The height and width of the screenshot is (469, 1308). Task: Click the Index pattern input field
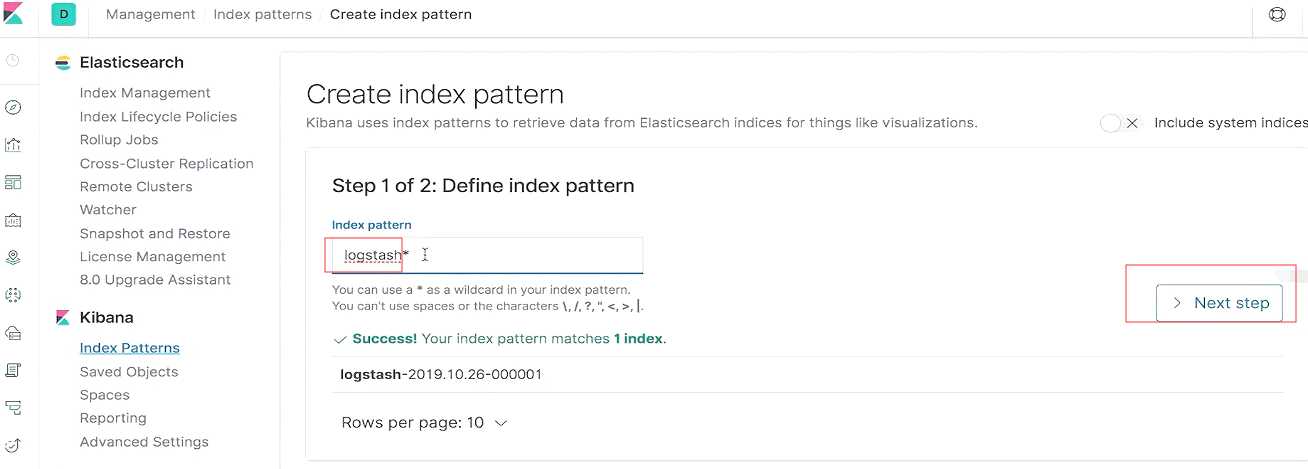pyautogui.click(x=487, y=255)
